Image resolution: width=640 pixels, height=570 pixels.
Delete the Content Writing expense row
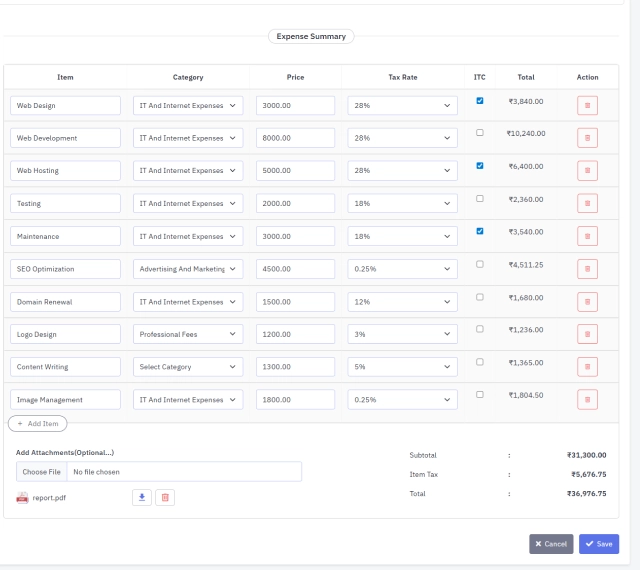point(587,367)
